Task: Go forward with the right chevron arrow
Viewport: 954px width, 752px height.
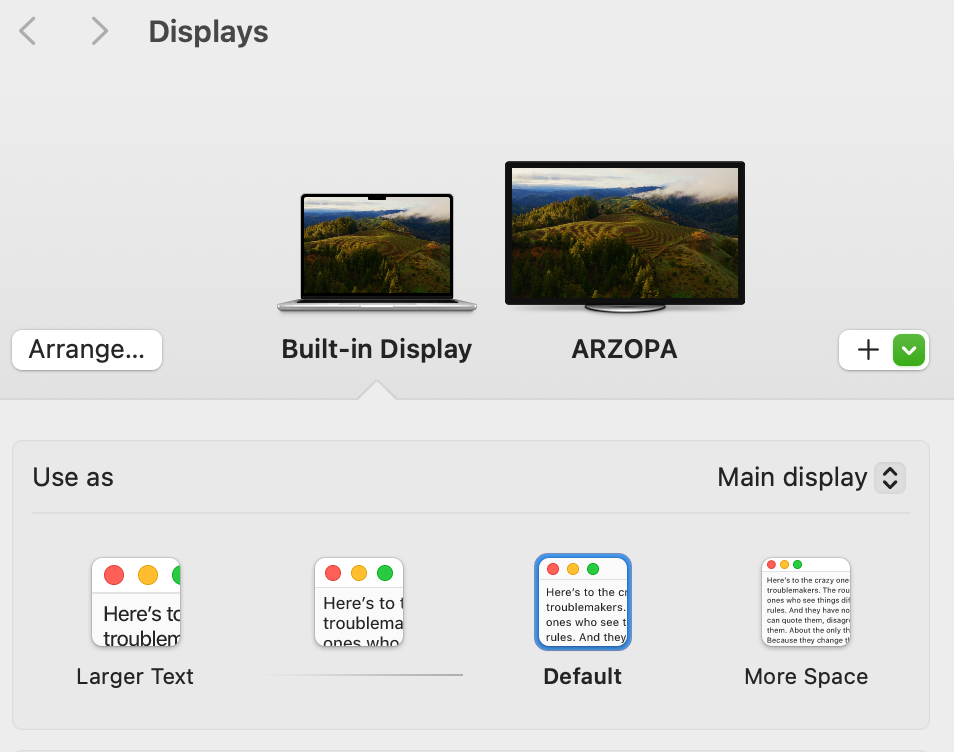Action: point(99,31)
